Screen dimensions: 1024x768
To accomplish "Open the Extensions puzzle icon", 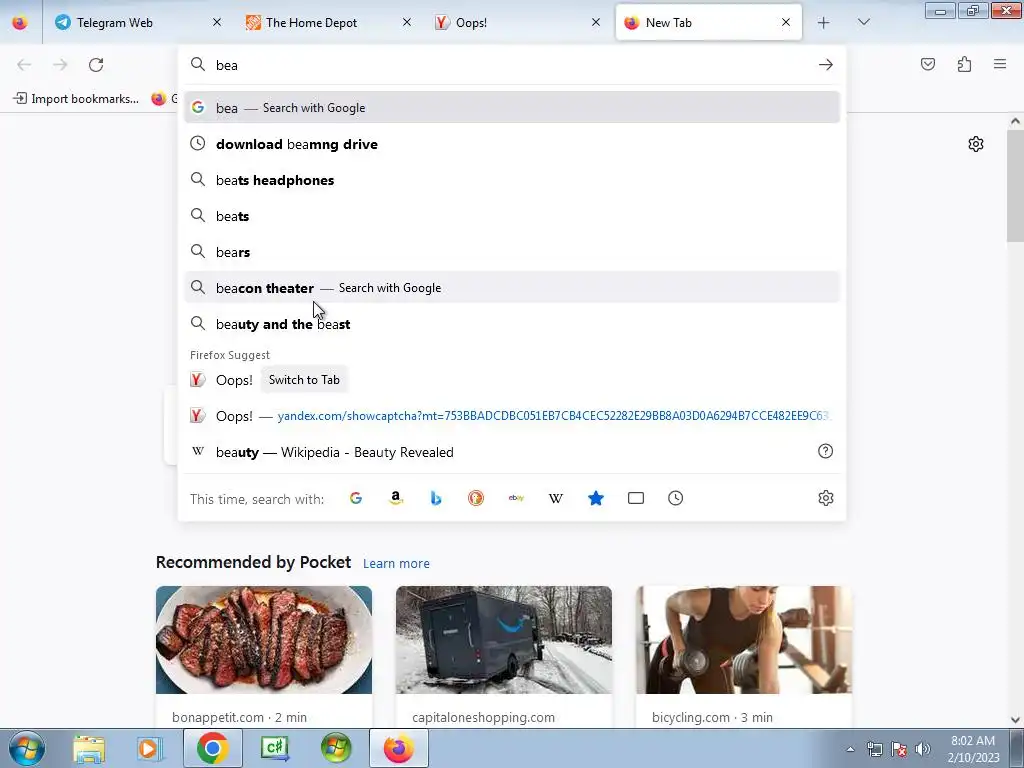I will click(x=964, y=64).
